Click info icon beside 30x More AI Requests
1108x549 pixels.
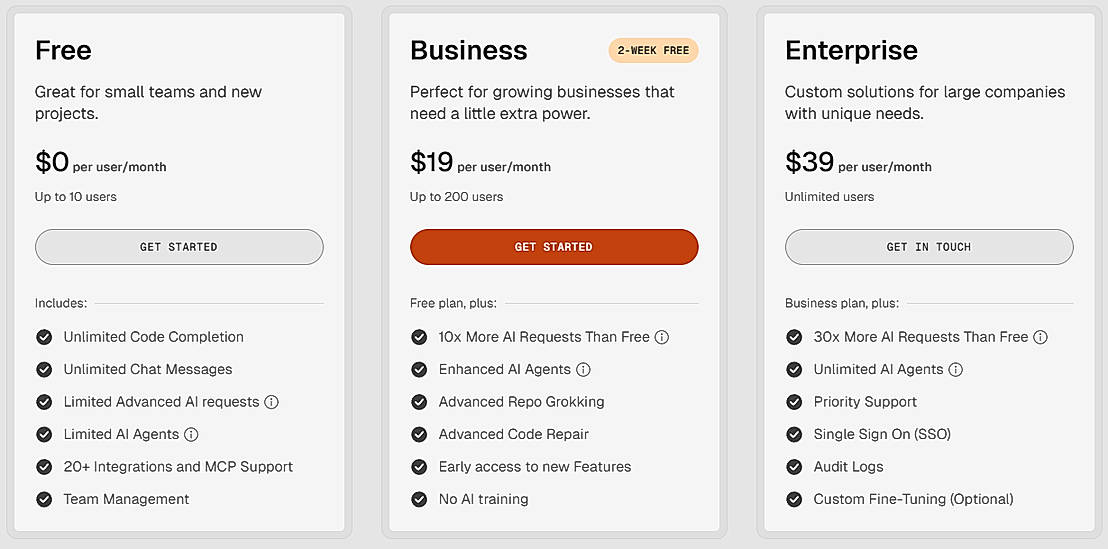tap(1040, 337)
